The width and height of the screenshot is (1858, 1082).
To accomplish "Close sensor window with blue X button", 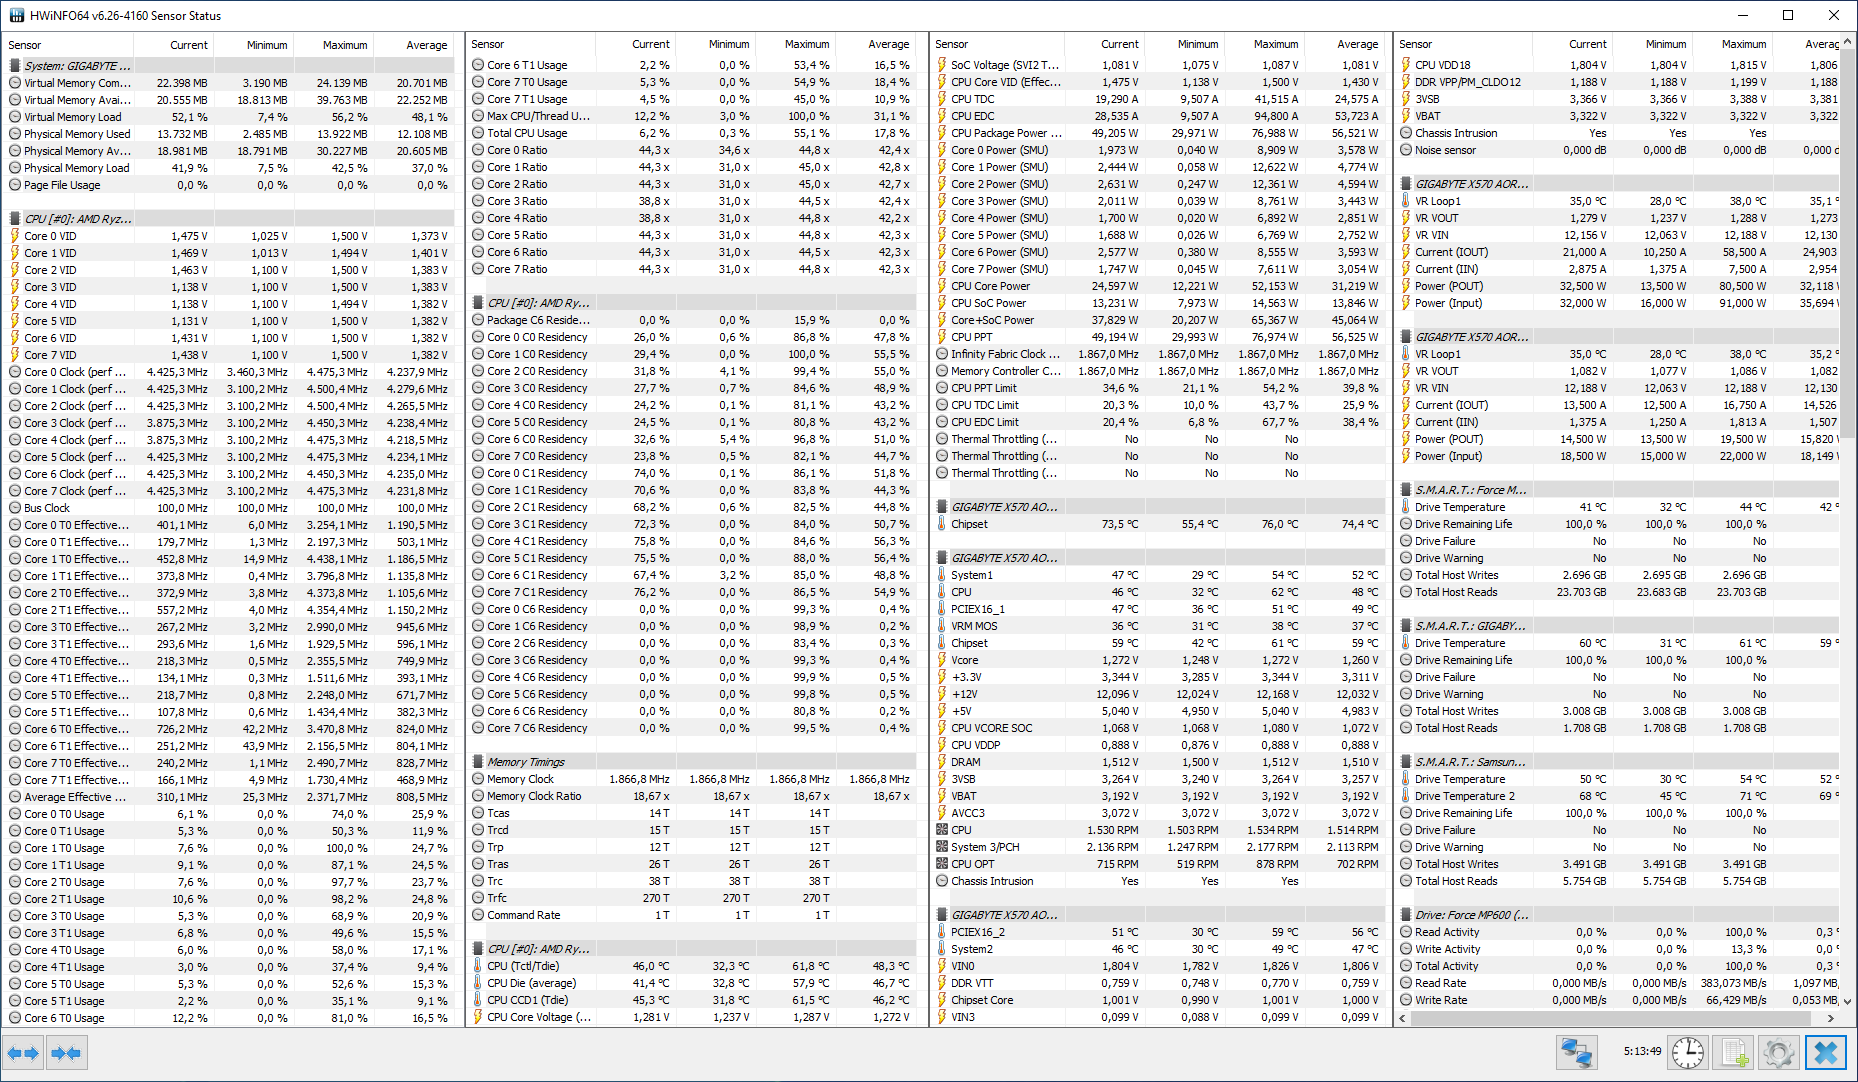I will [x=1825, y=1053].
